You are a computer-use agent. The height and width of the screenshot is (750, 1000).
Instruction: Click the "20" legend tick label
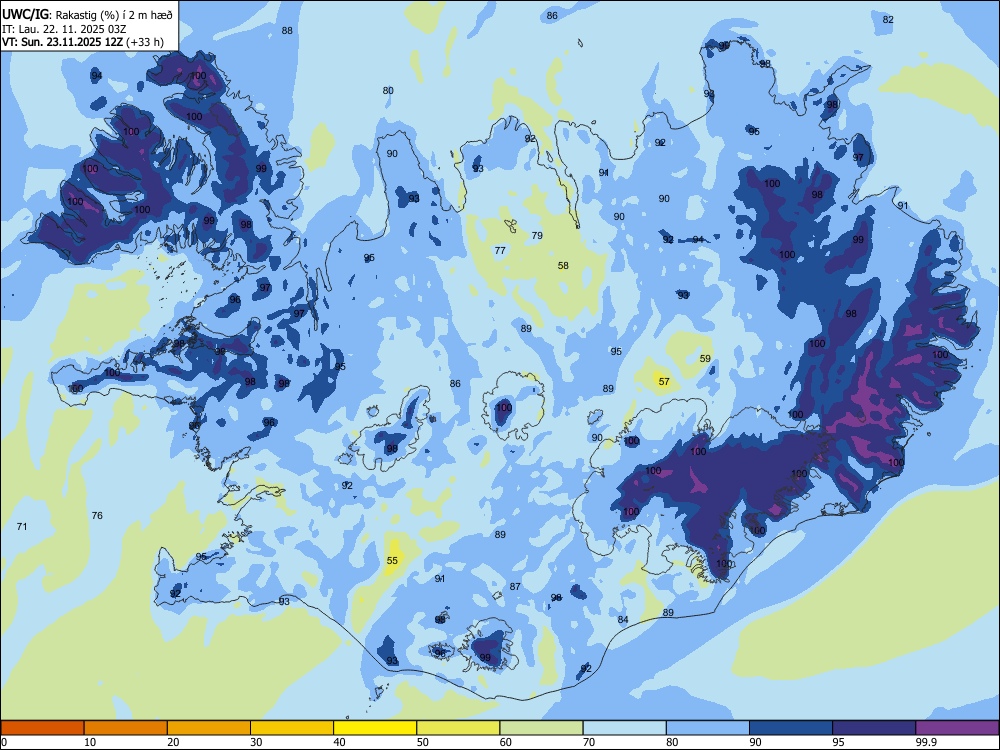click(173, 742)
